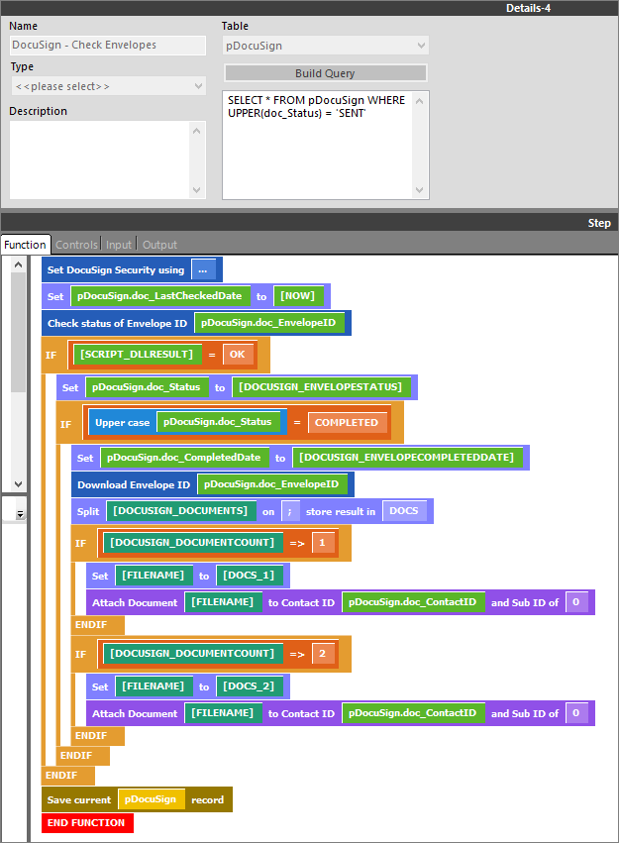Open the Table dropdown showing pDocuSign

[x=325, y=46]
